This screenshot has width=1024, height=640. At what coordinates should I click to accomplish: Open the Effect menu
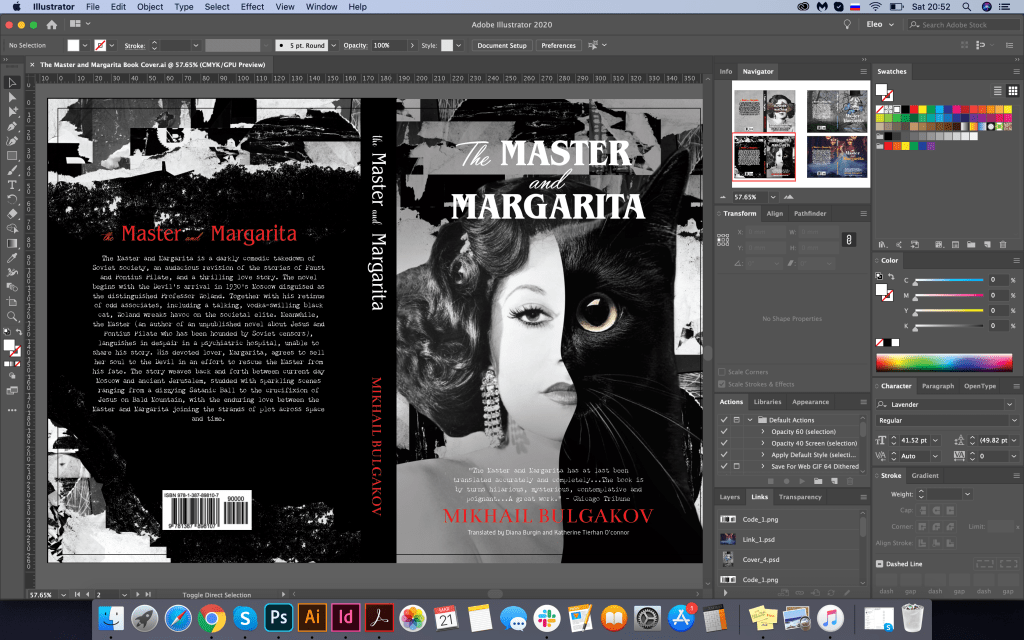pos(252,7)
